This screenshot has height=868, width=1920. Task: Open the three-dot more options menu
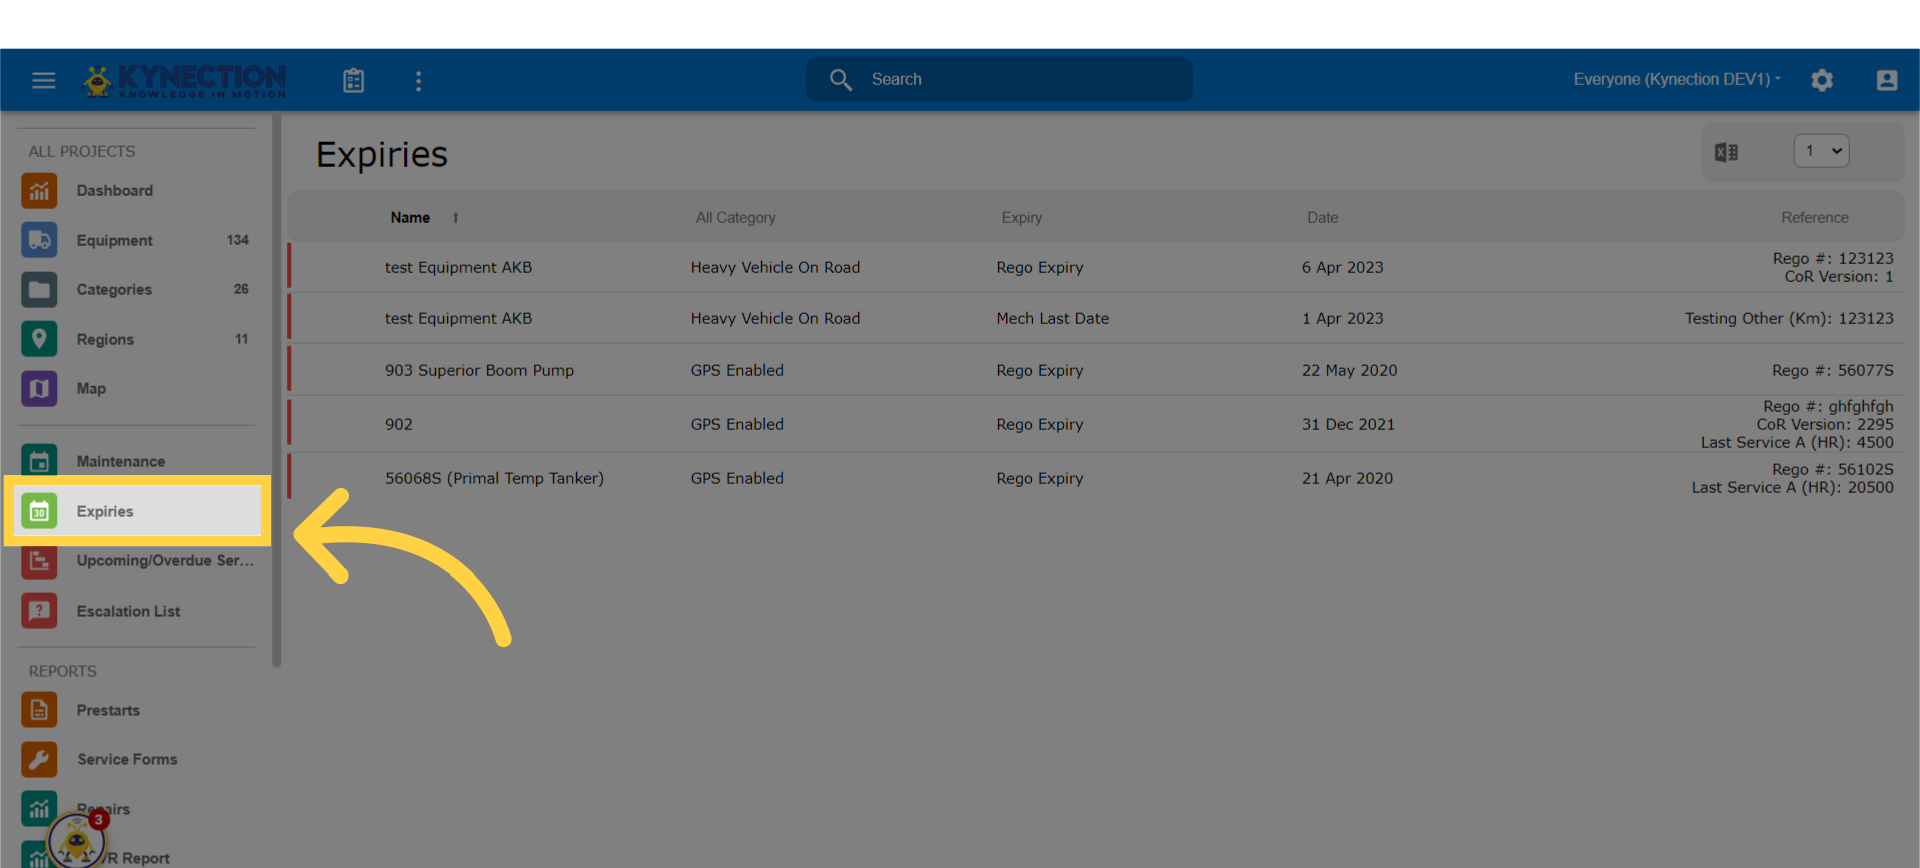pyautogui.click(x=418, y=81)
